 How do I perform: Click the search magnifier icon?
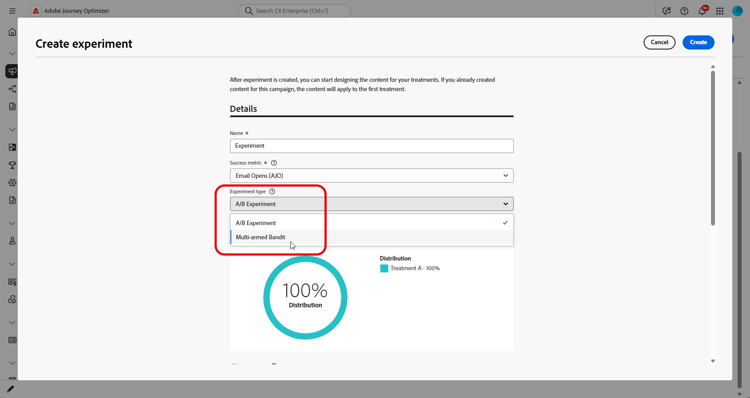tap(249, 11)
